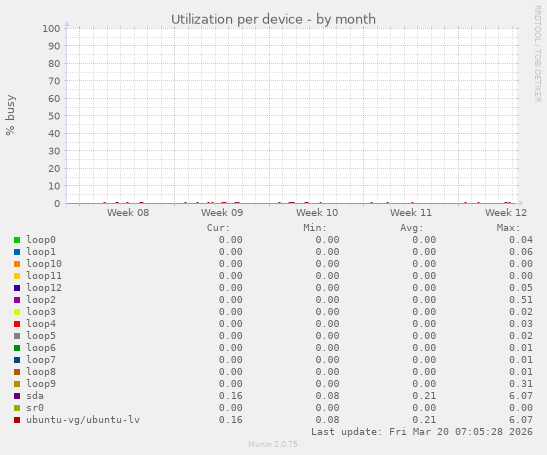Click the loop11 yellow color swatch
This screenshot has width=547, height=455.
[x=17, y=276]
